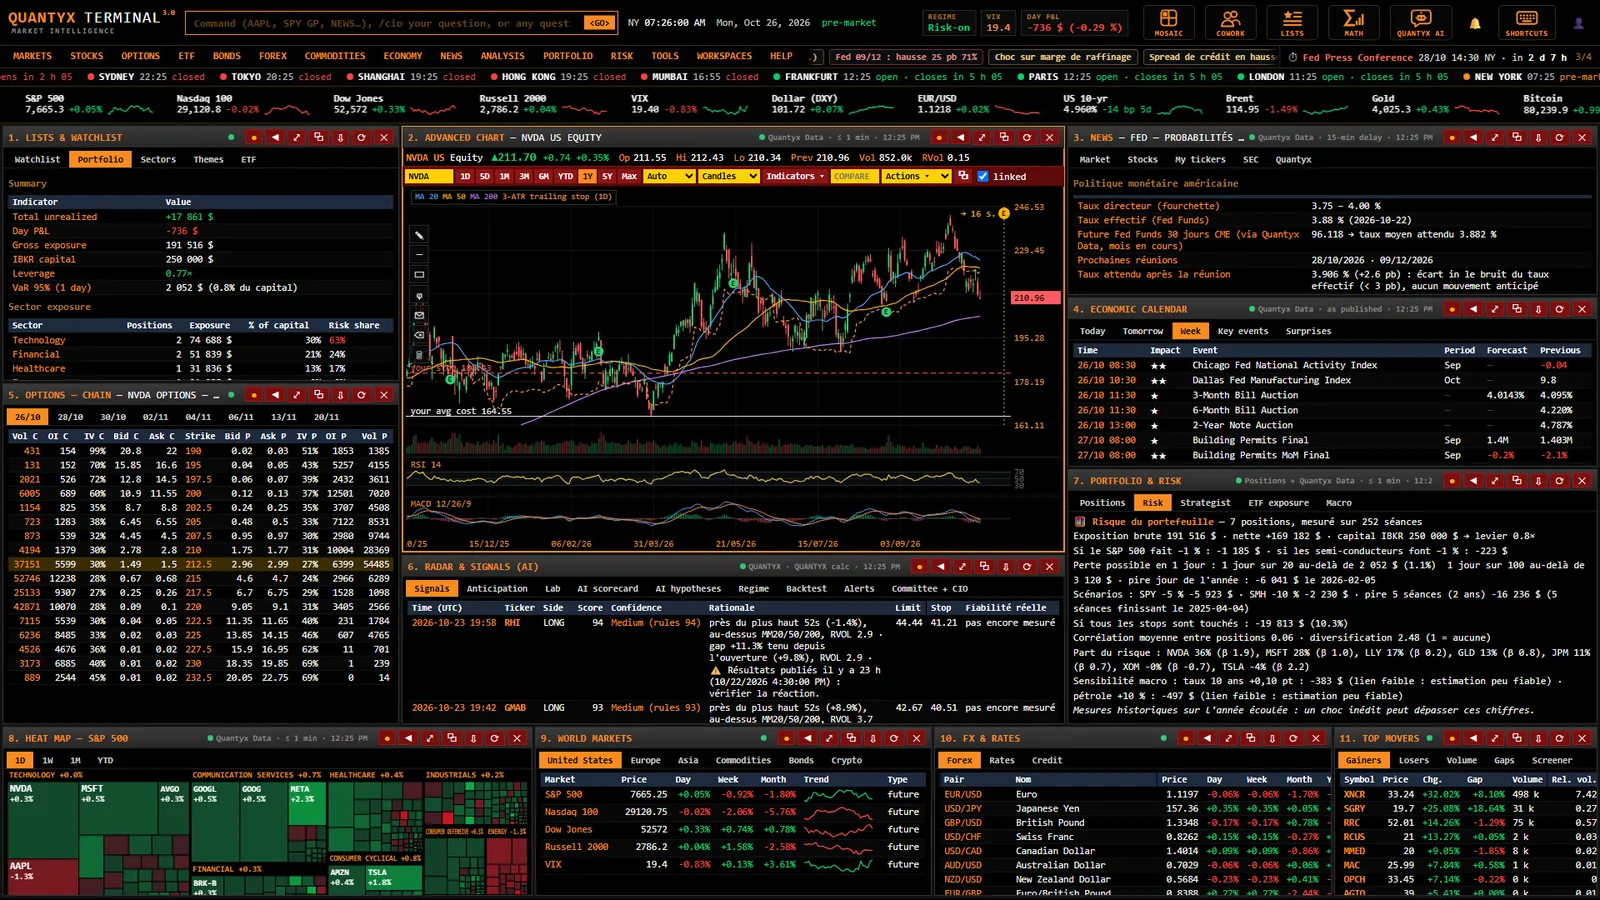Open the Mosaic layout button

(x=1168, y=22)
